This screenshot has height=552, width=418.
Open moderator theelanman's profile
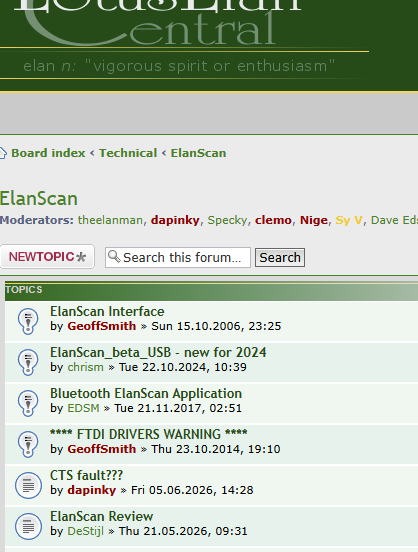pyautogui.click(x=110, y=220)
